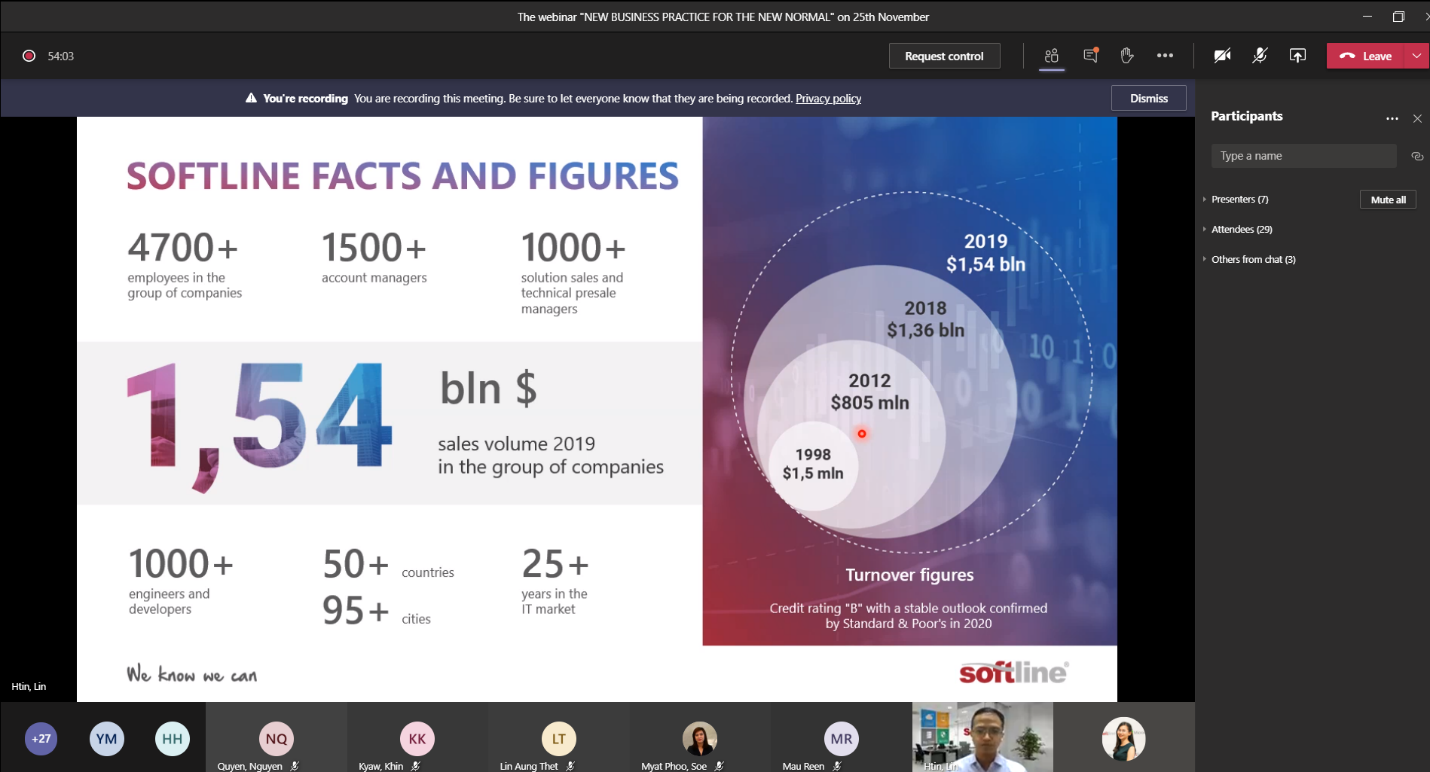This screenshot has width=1430, height=772.
Task: Dismiss the recording notification banner
Action: [1149, 98]
